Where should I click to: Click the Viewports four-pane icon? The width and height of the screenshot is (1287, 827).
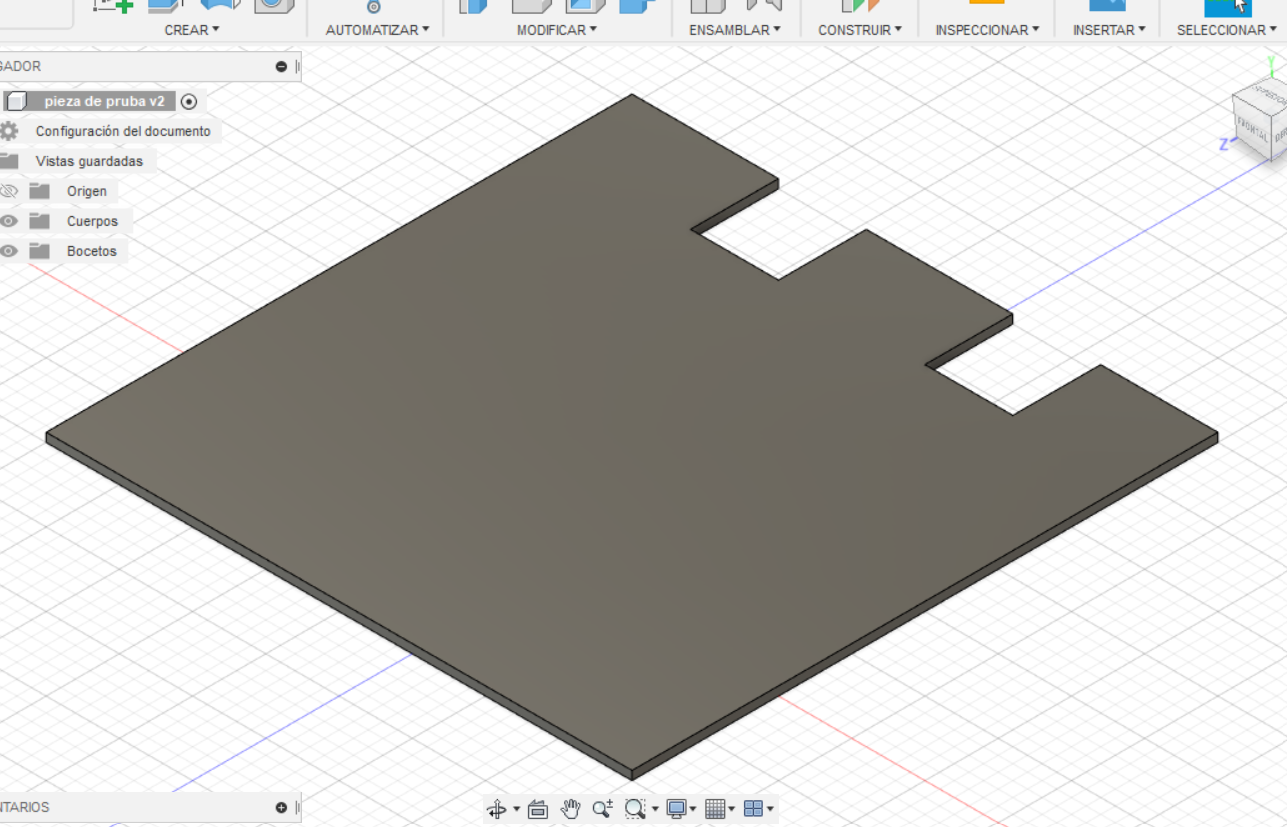point(754,809)
